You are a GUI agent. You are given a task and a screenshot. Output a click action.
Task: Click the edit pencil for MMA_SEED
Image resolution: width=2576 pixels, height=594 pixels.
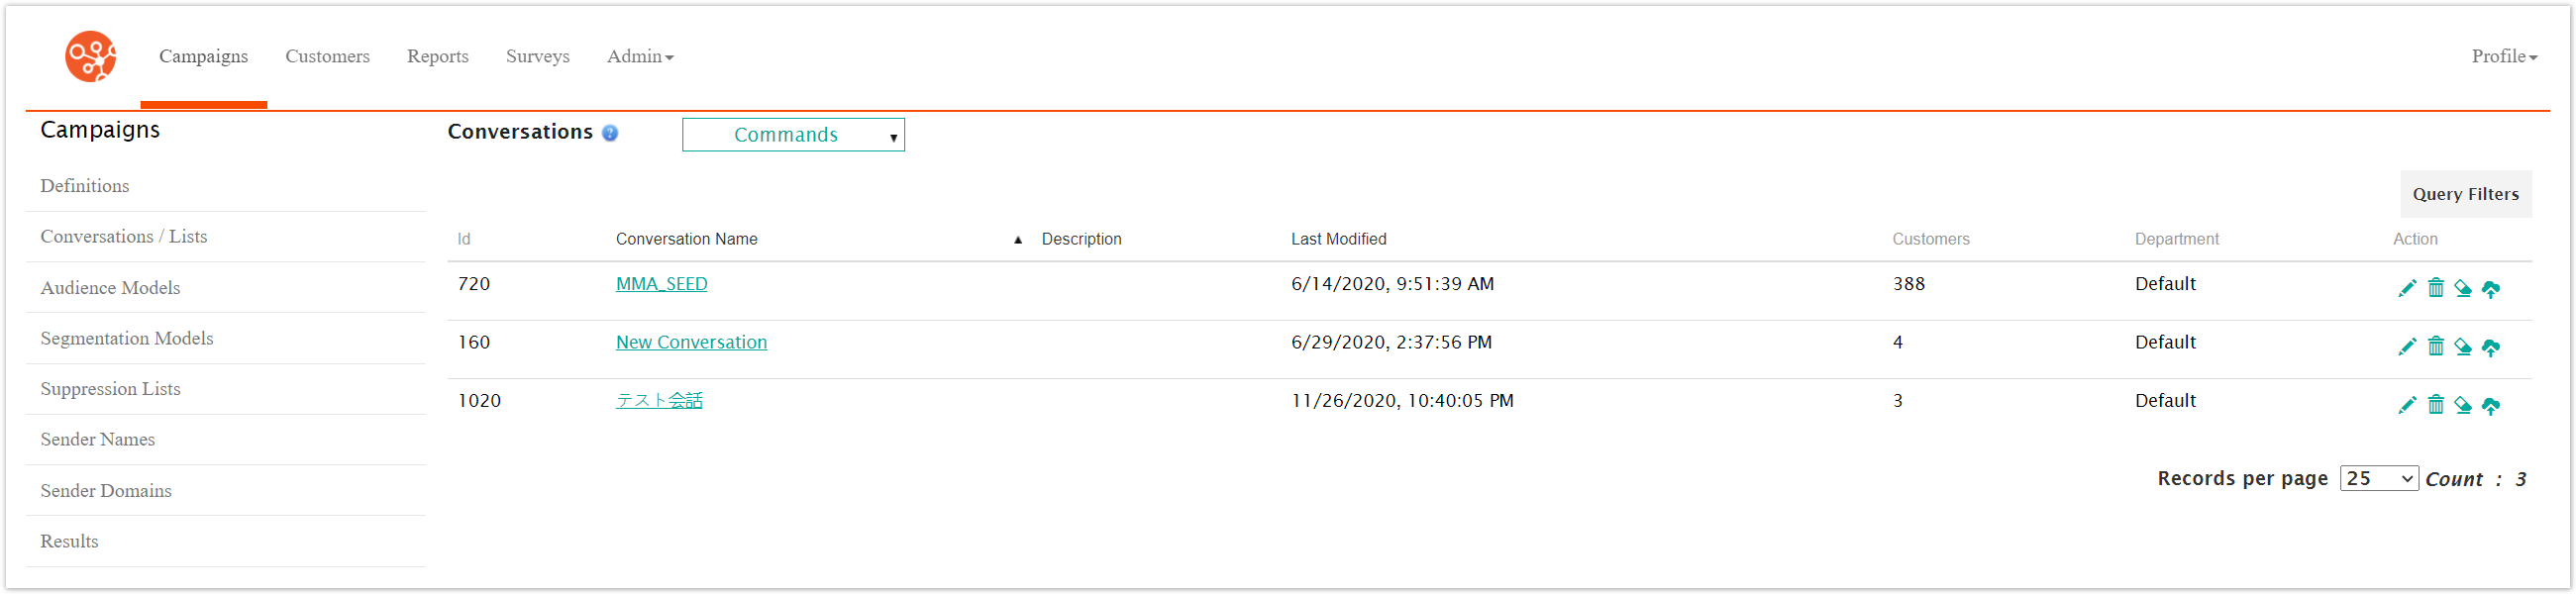pos(2406,289)
